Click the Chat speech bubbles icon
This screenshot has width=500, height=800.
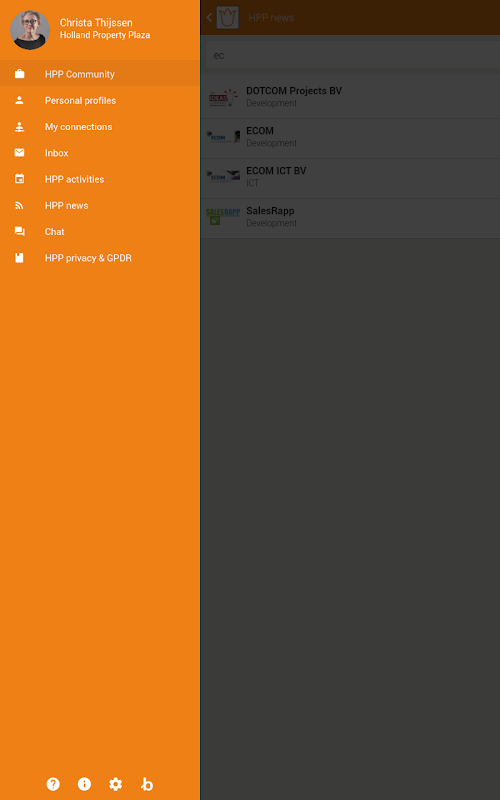[x=19, y=232]
